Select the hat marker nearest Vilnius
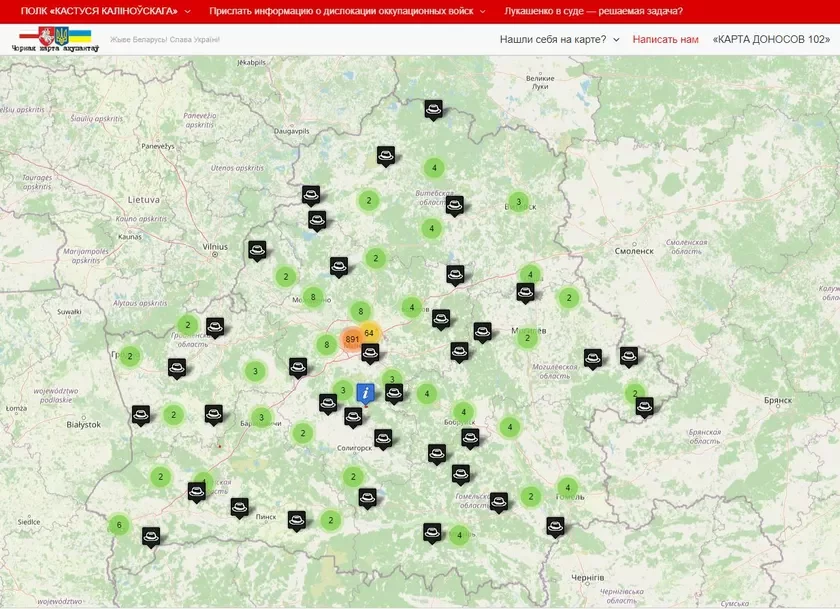This screenshot has width=840, height=609. [257, 249]
